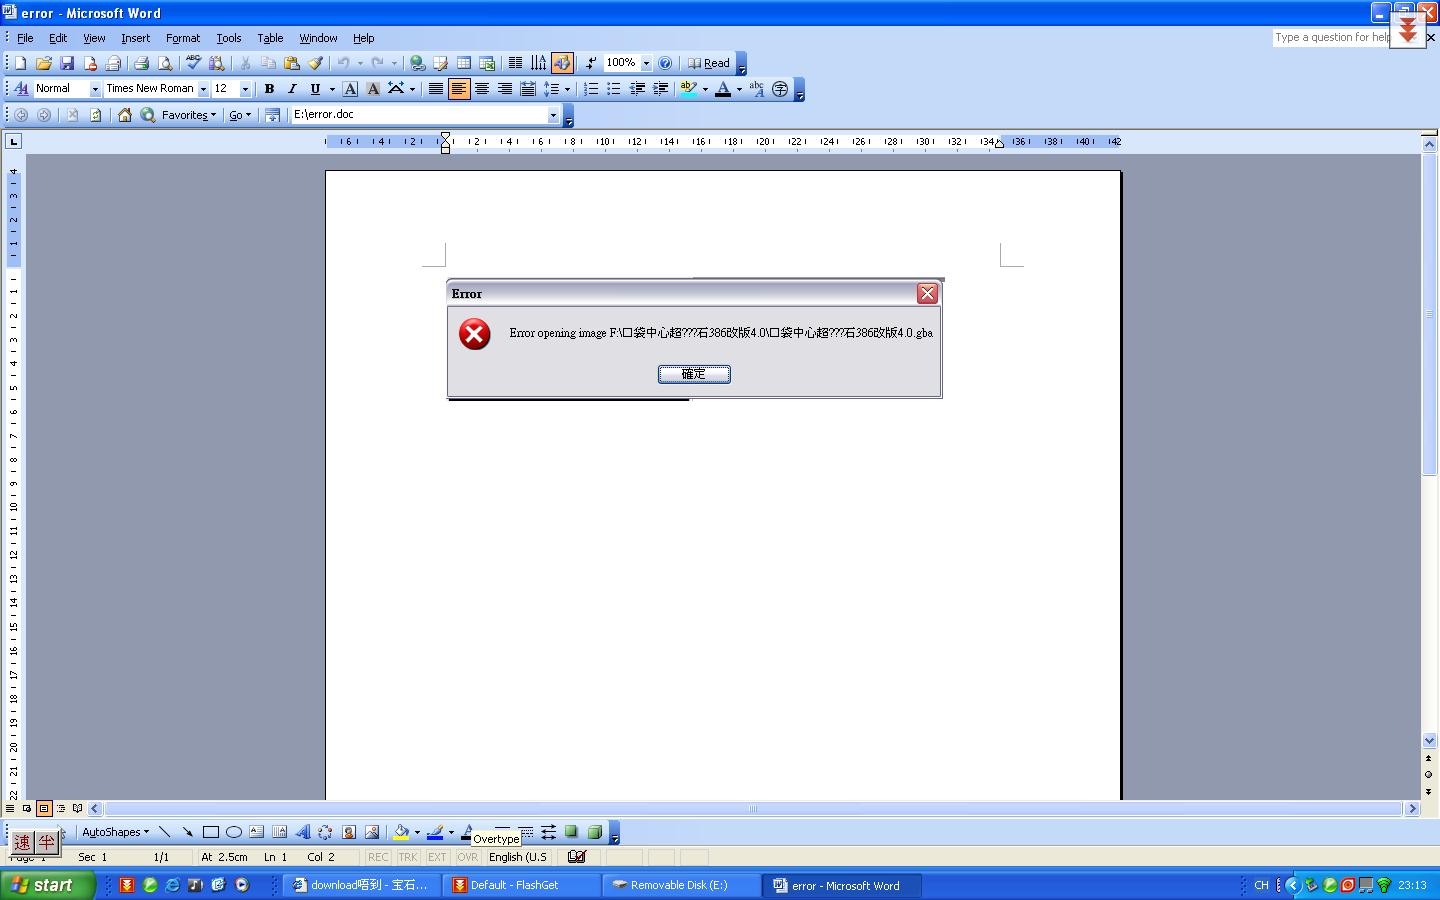Select the Rectangle drawing tool
The width and height of the screenshot is (1440, 900).
coord(211,832)
